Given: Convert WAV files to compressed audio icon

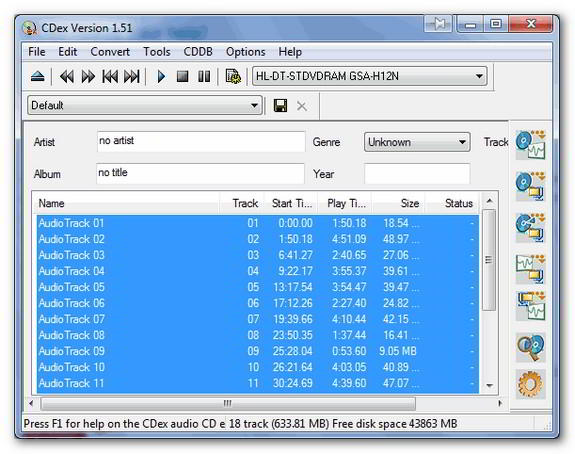Looking at the screenshot, I should click(x=530, y=269).
